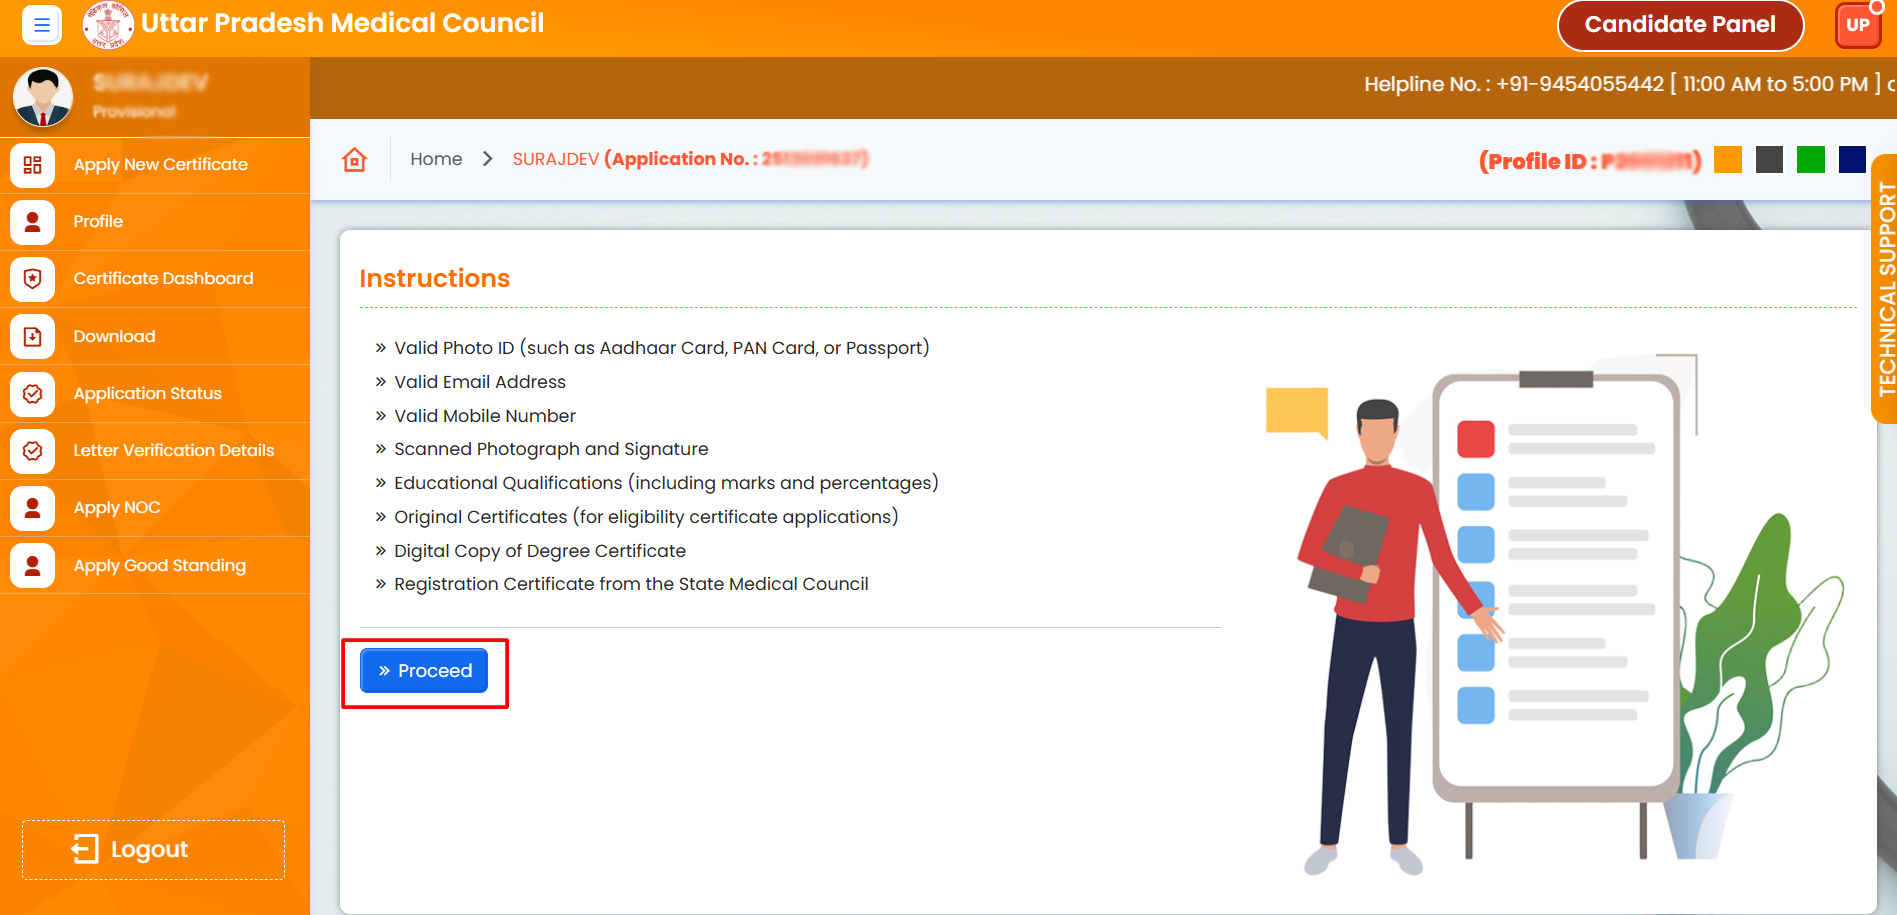Click the Certificate Dashboard shield icon
The width and height of the screenshot is (1897, 915).
coord(33,279)
